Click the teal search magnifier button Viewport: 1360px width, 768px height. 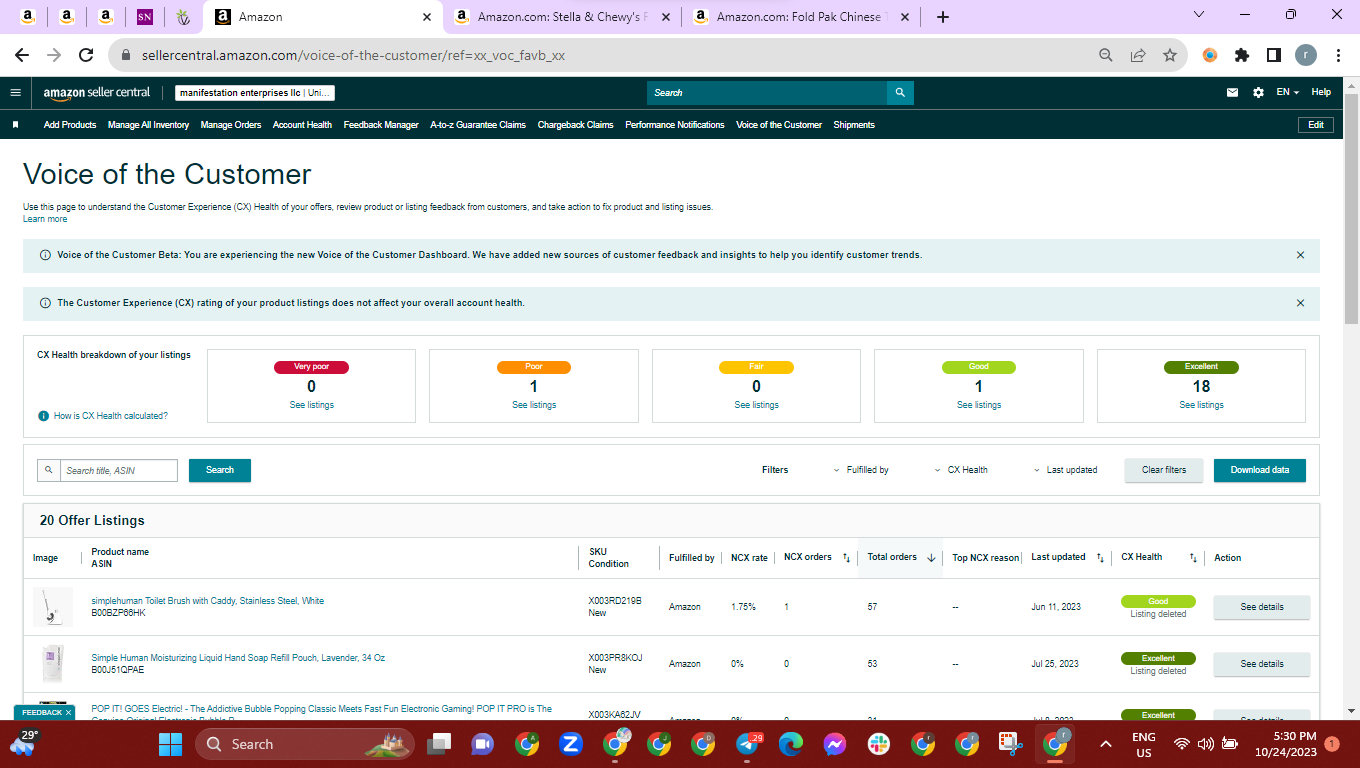point(900,93)
